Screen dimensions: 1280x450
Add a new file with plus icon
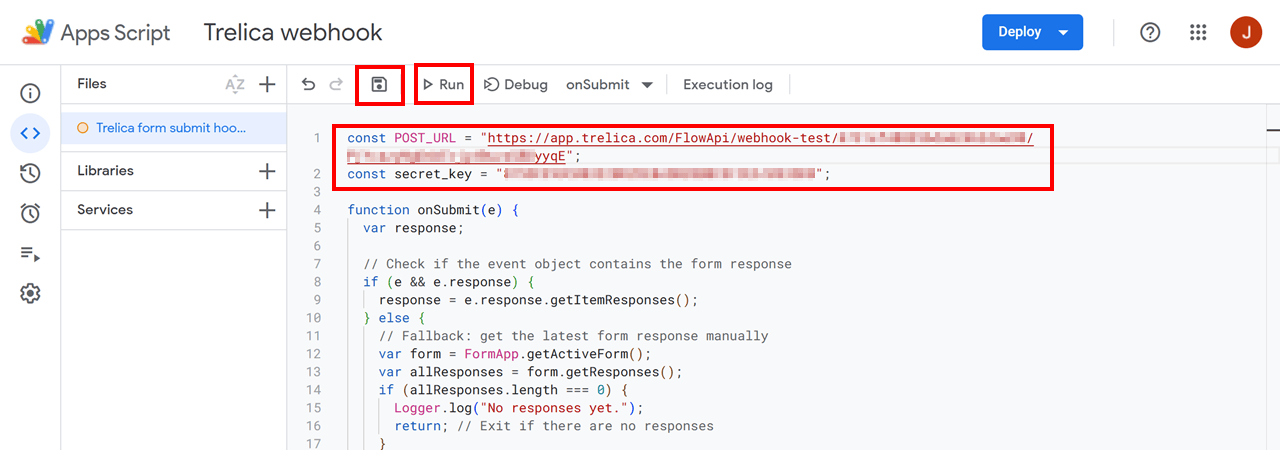point(267,85)
